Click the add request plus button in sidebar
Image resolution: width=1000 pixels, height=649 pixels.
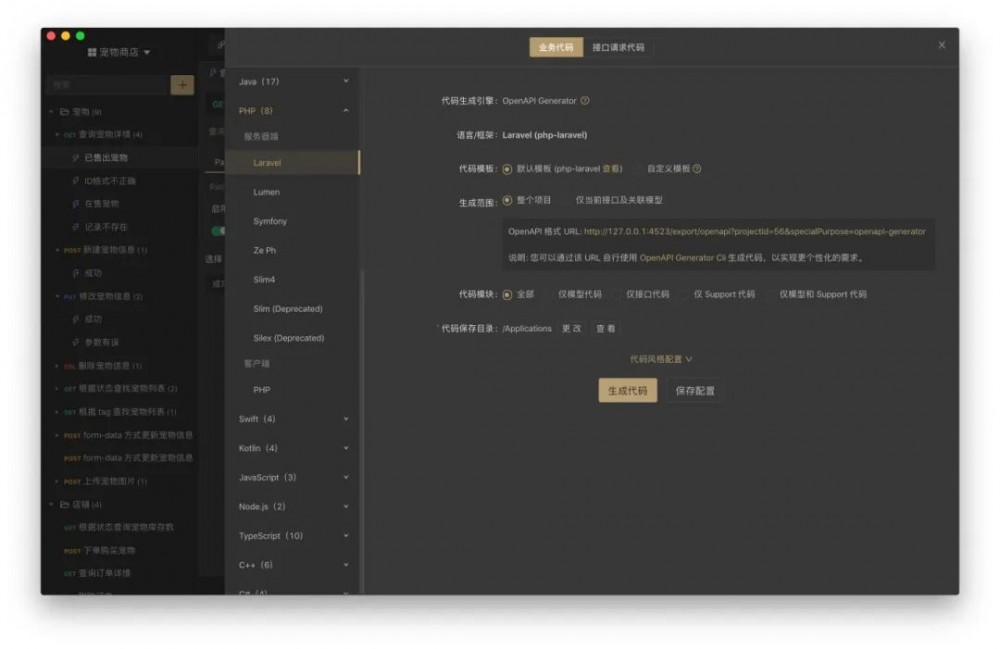point(182,85)
